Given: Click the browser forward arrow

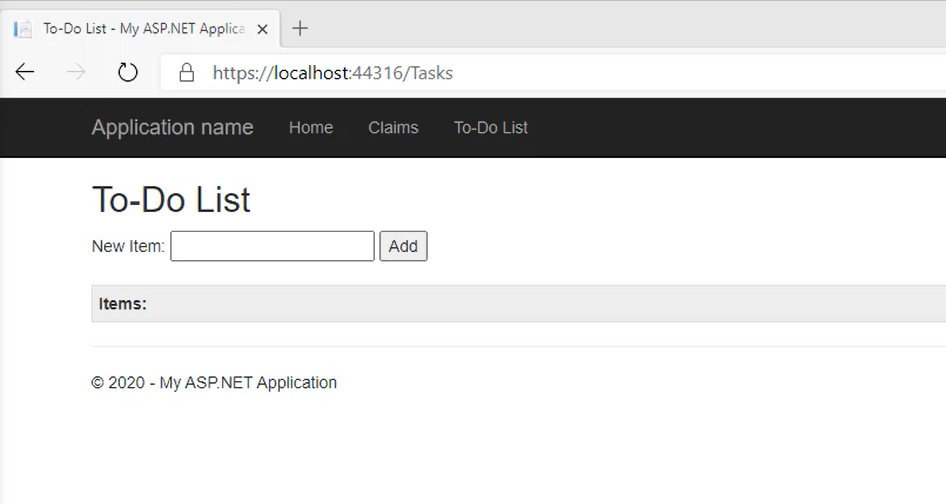Looking at the screenshot, I should coord(76,72).
